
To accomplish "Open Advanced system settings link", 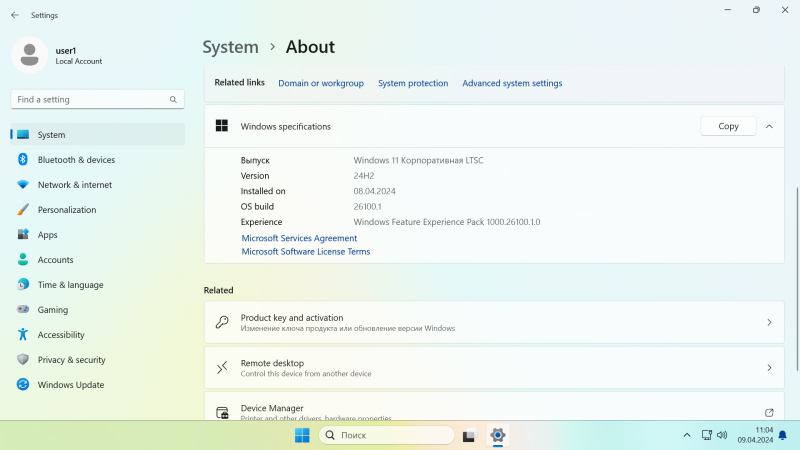I will [512, 83].
